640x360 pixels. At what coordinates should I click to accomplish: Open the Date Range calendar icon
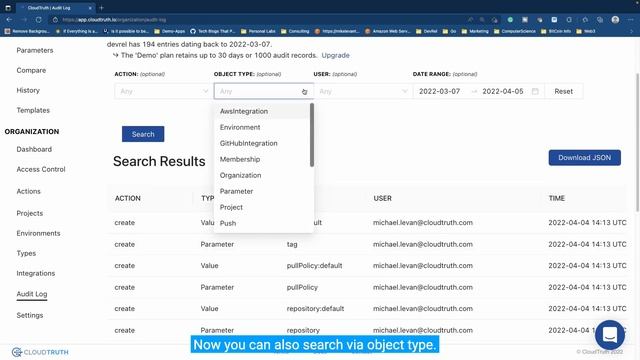[535, 91]
